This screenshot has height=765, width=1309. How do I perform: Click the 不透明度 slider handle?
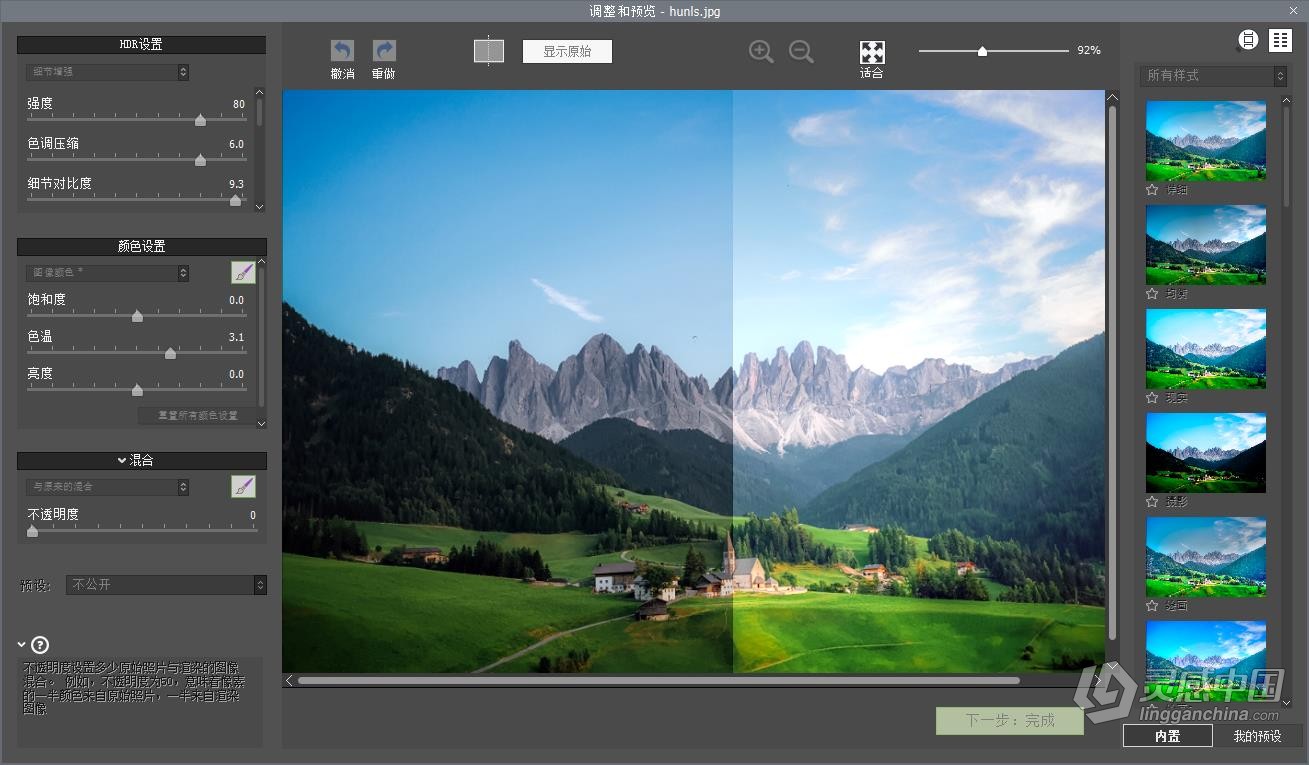tap(32, 532)
